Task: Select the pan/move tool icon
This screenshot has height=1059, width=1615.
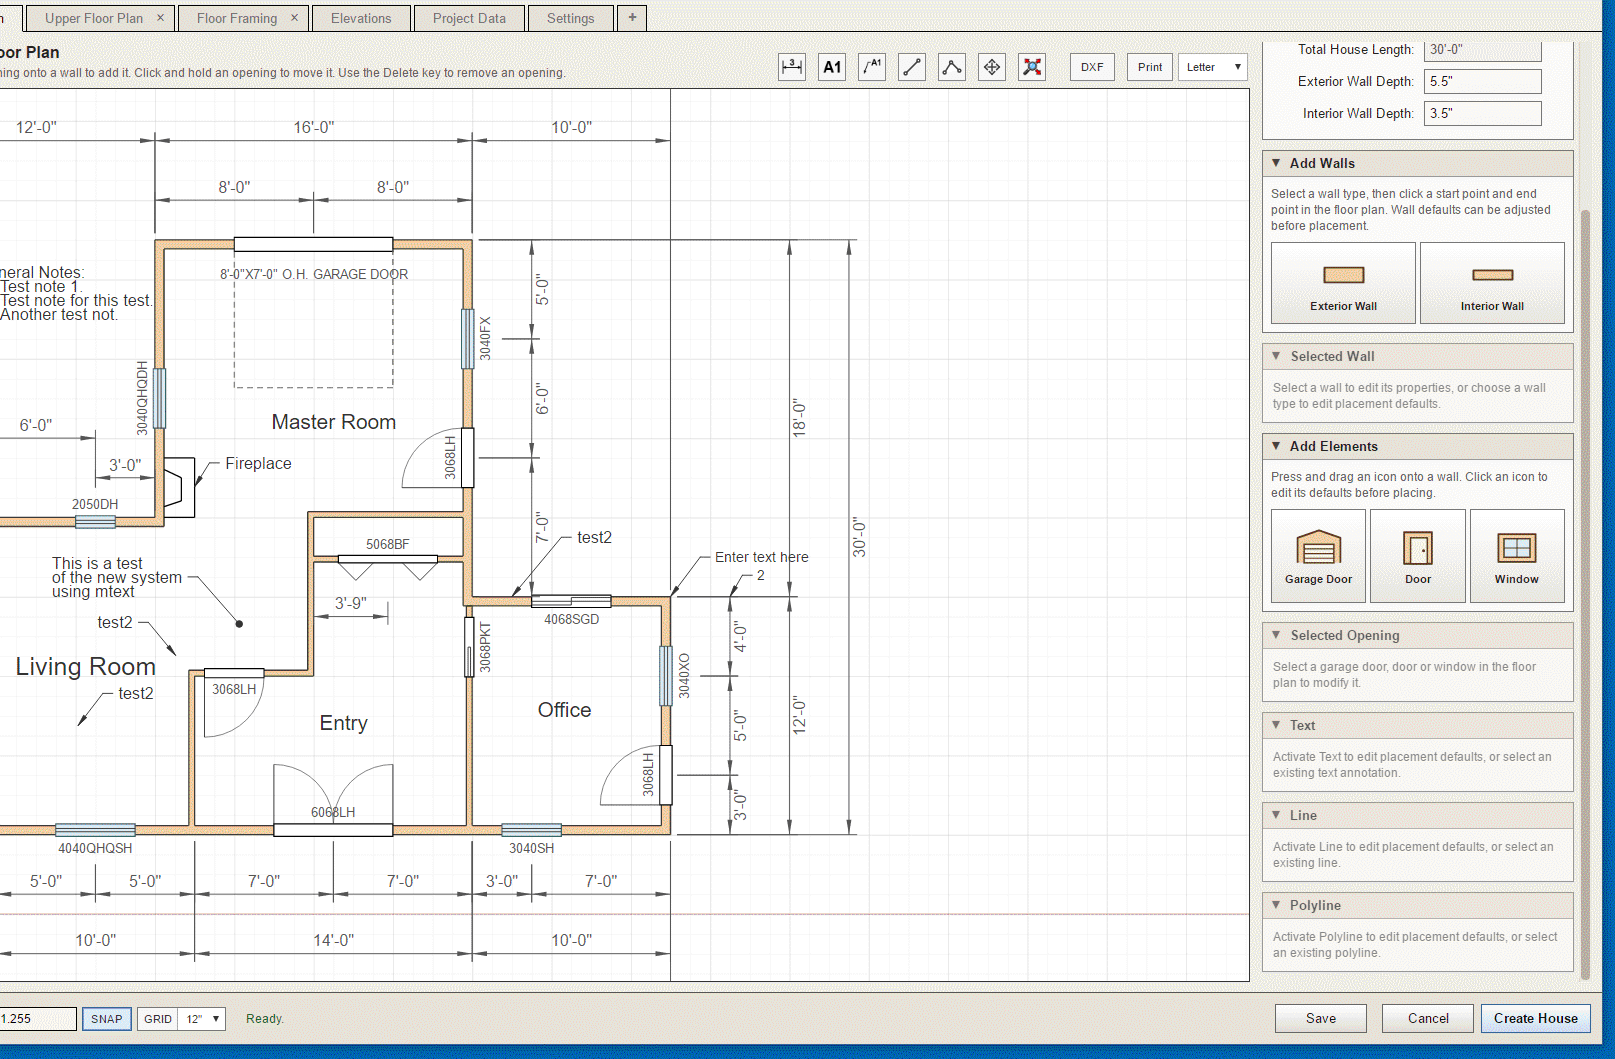Action: tap(992, 67)
